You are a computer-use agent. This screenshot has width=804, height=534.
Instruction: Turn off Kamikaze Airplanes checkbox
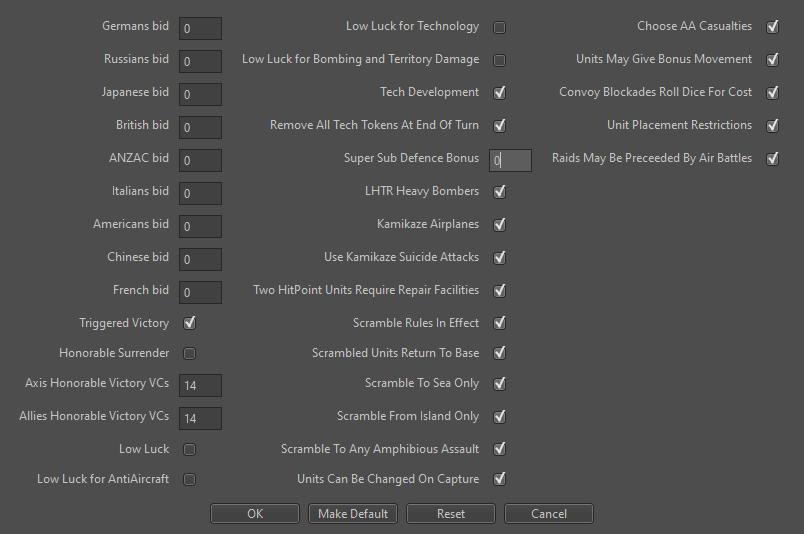tap(500, 224)
